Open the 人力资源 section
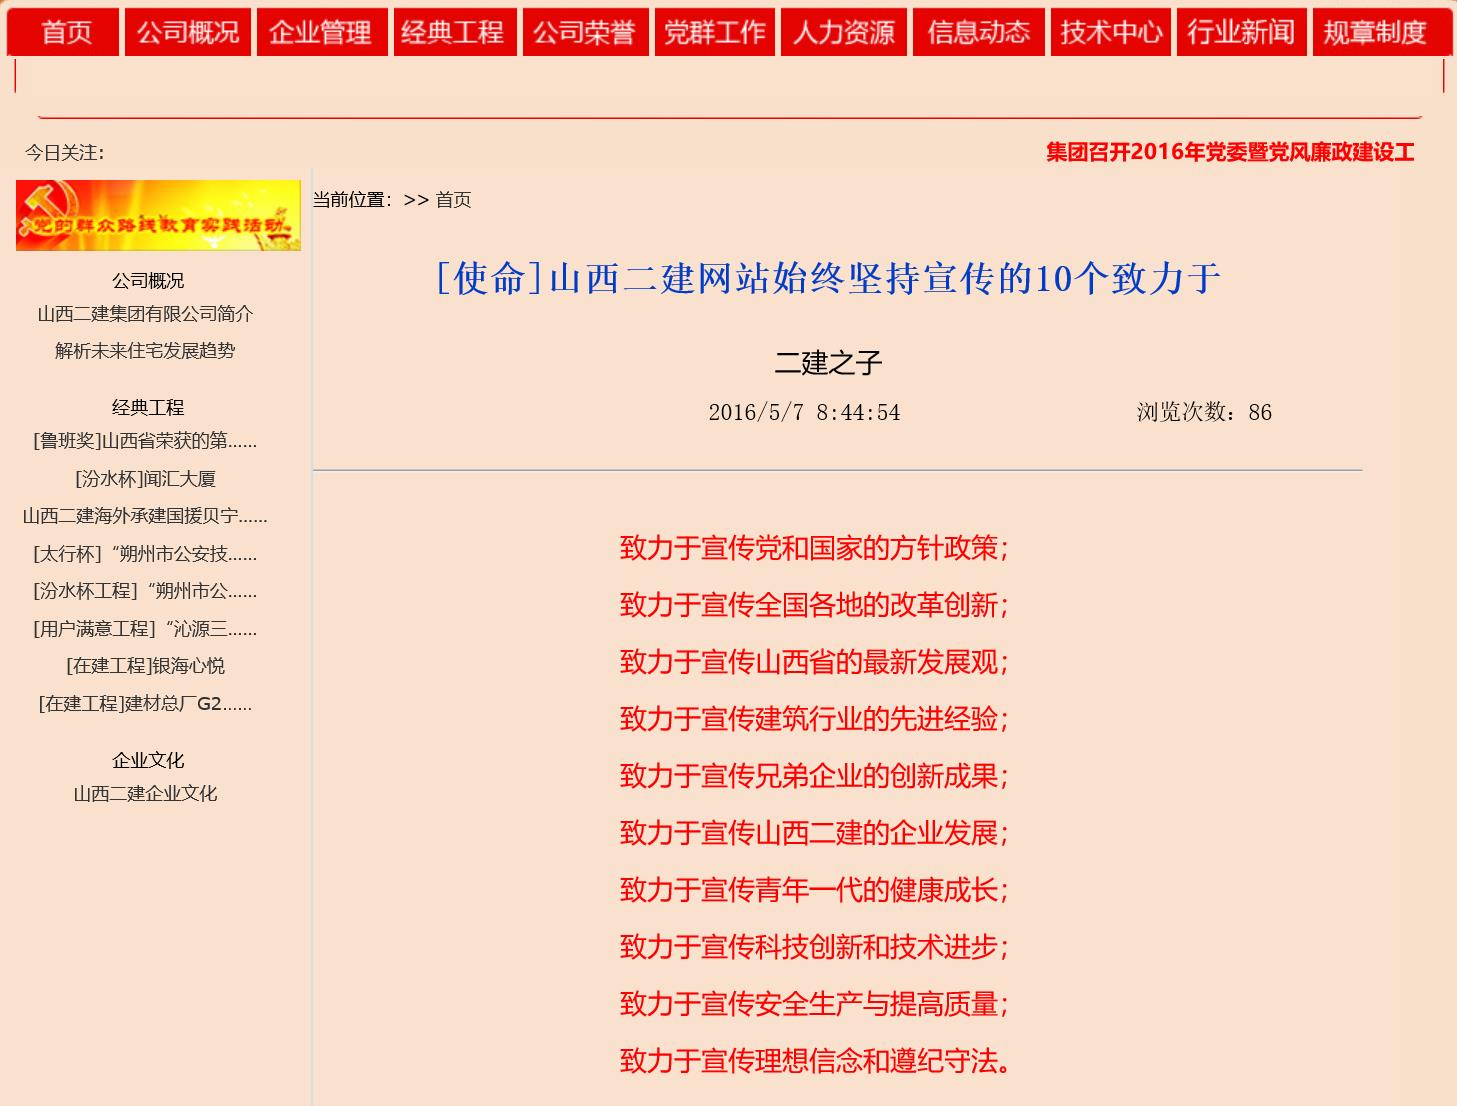The height and width of the screenshot is (1106, 1457). tap(845, 32)
